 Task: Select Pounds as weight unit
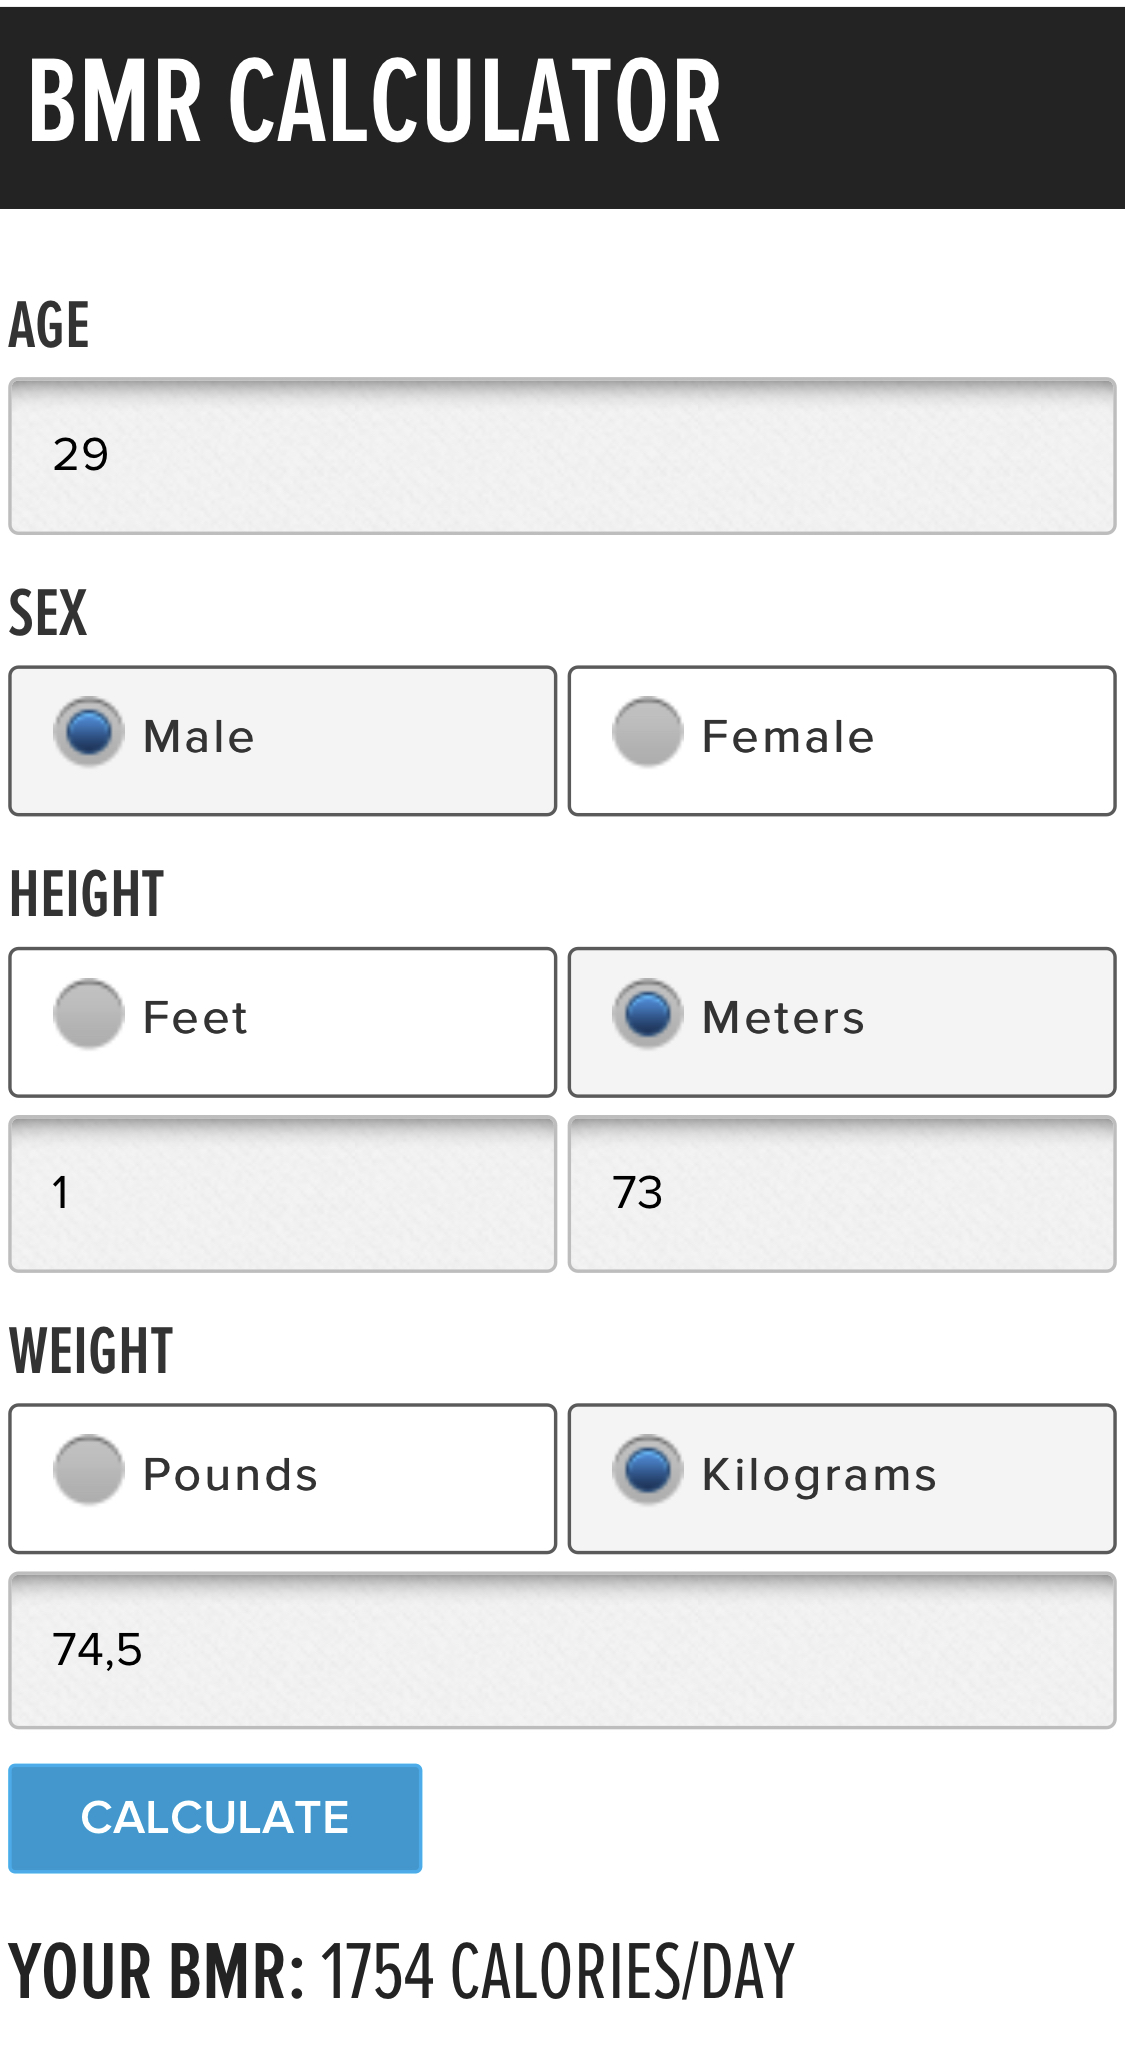[x=89, y=1470]
